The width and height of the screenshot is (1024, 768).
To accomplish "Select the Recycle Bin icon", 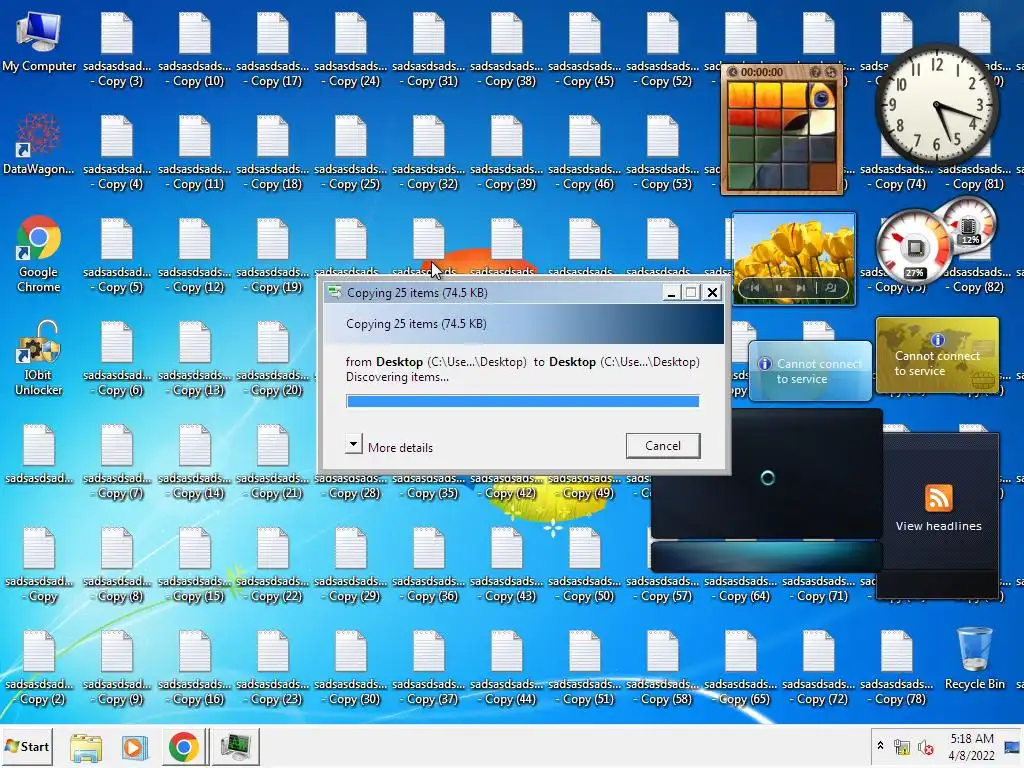I will coord(974,658).
